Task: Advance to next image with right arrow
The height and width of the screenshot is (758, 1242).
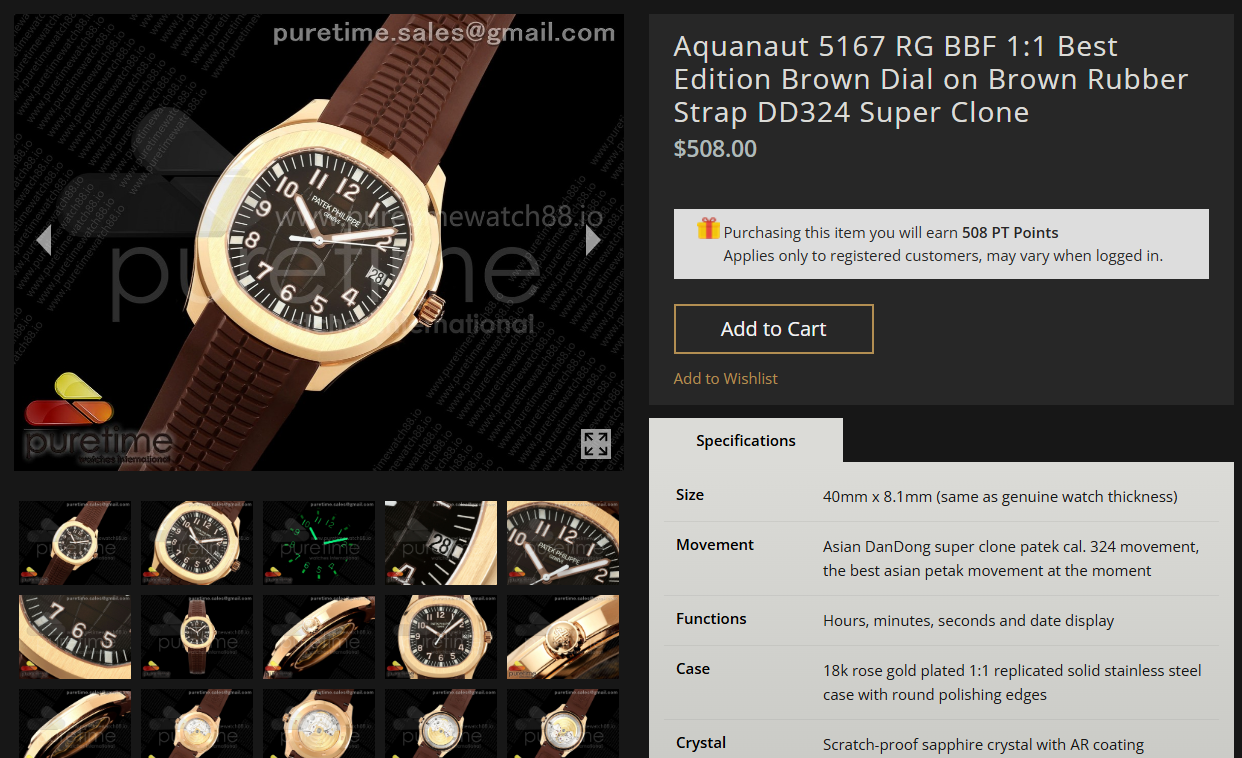Action: (593, 240)
